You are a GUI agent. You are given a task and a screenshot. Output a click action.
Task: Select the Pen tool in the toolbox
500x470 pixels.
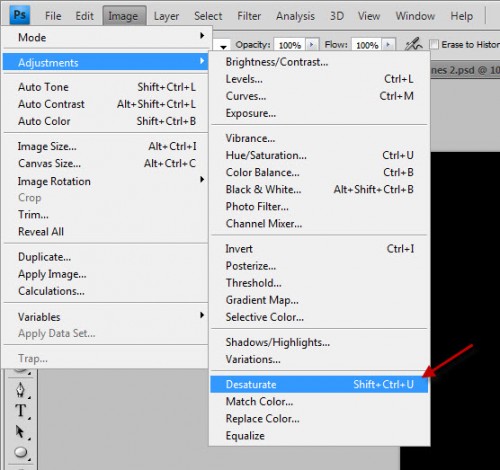(x=21, y=389)
